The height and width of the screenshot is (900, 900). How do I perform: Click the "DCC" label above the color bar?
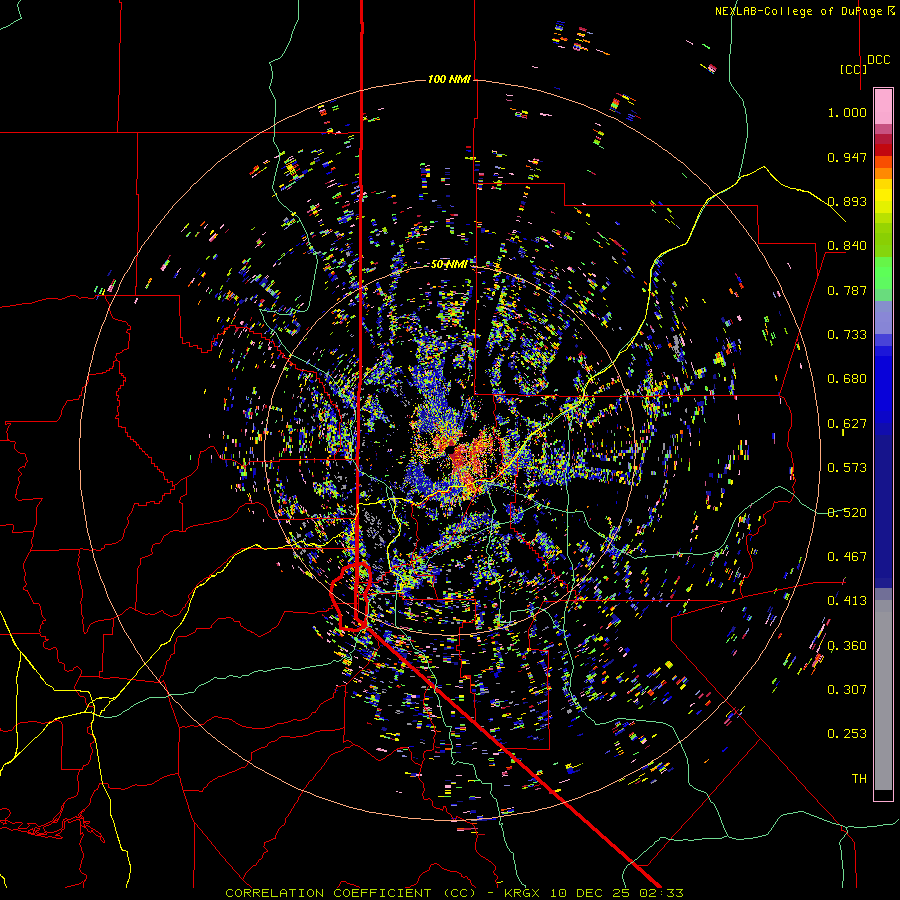[878, 60]
